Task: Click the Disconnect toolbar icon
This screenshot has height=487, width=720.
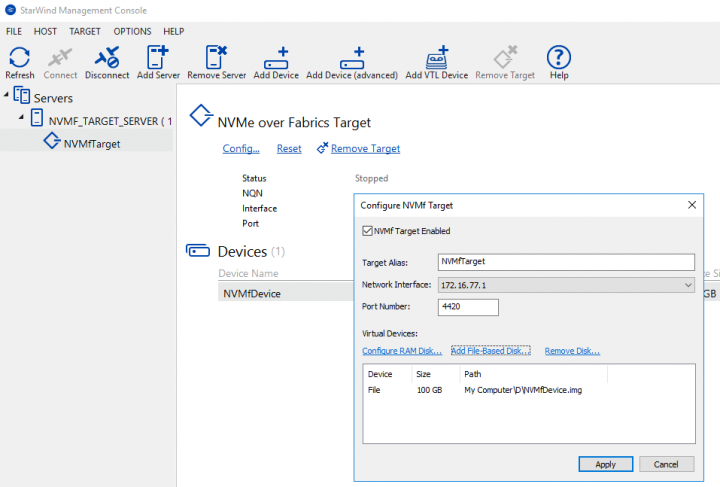Action: pos(107,57)
